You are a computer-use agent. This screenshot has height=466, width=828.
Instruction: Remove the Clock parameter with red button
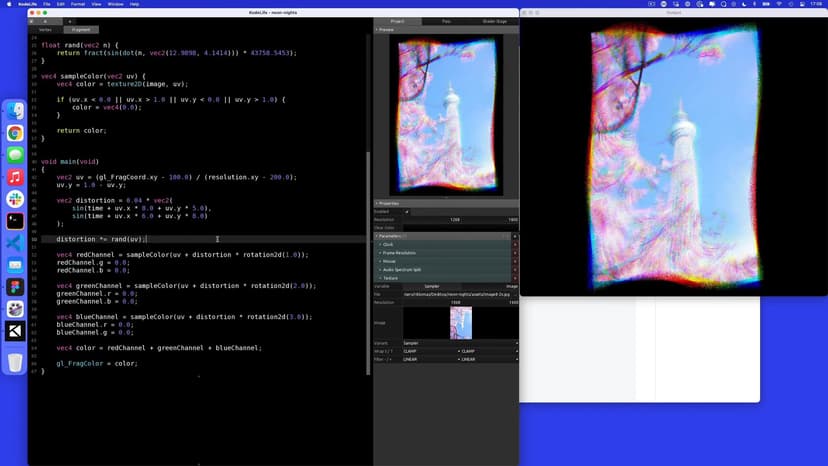pyautogui.click(x=515, y=244)
